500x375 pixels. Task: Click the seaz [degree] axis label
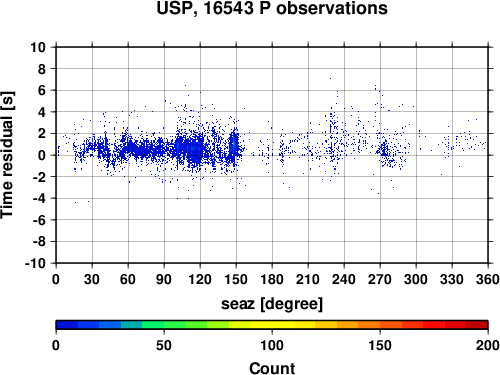(272, 304)
